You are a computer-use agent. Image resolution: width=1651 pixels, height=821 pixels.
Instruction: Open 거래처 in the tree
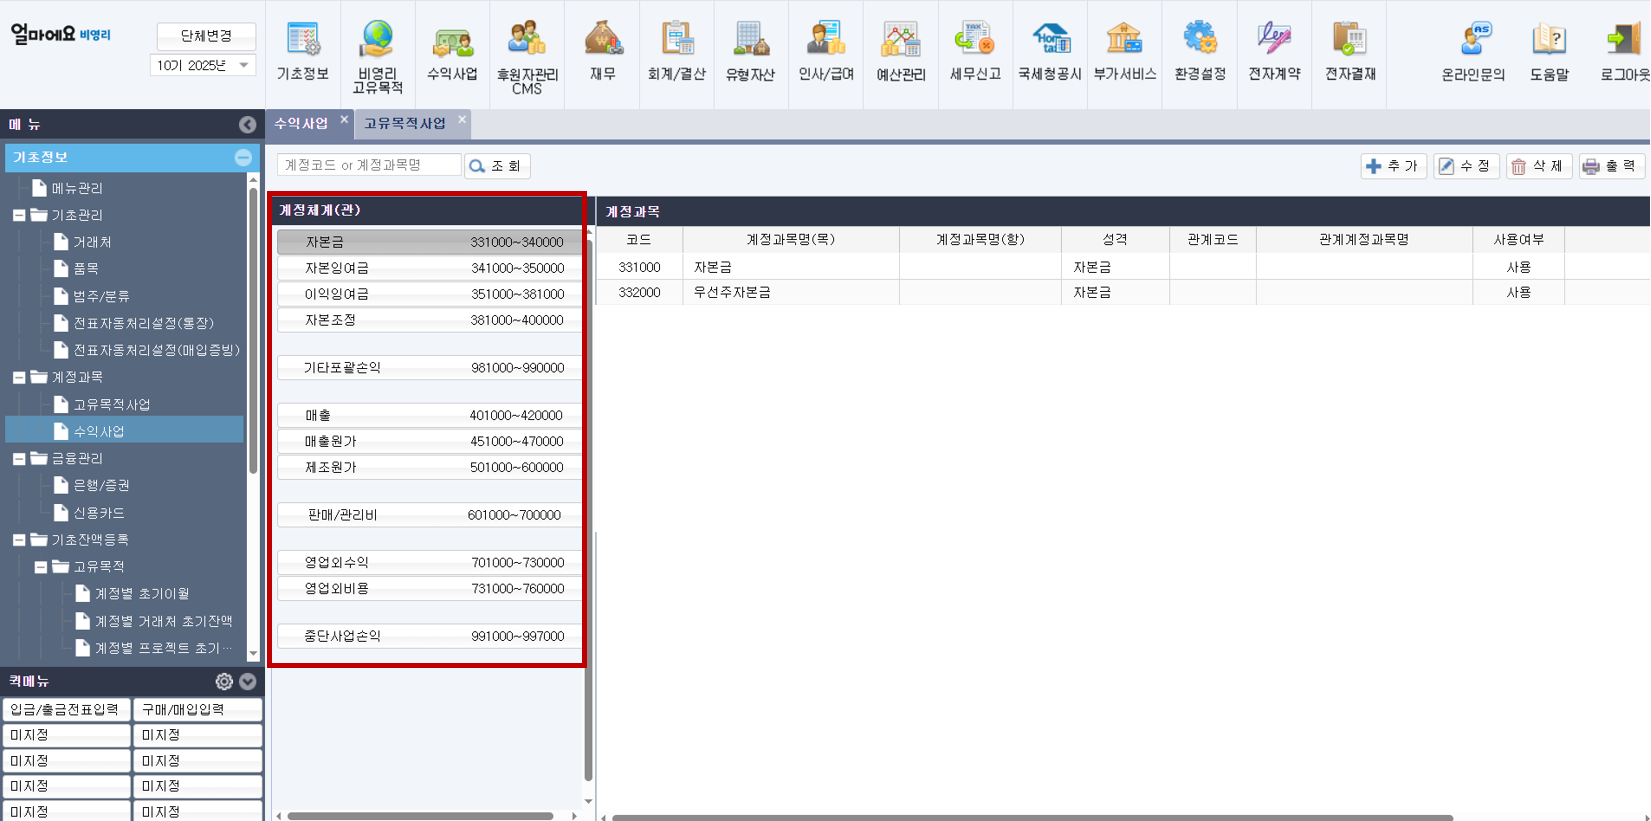(x=92, y=242)
